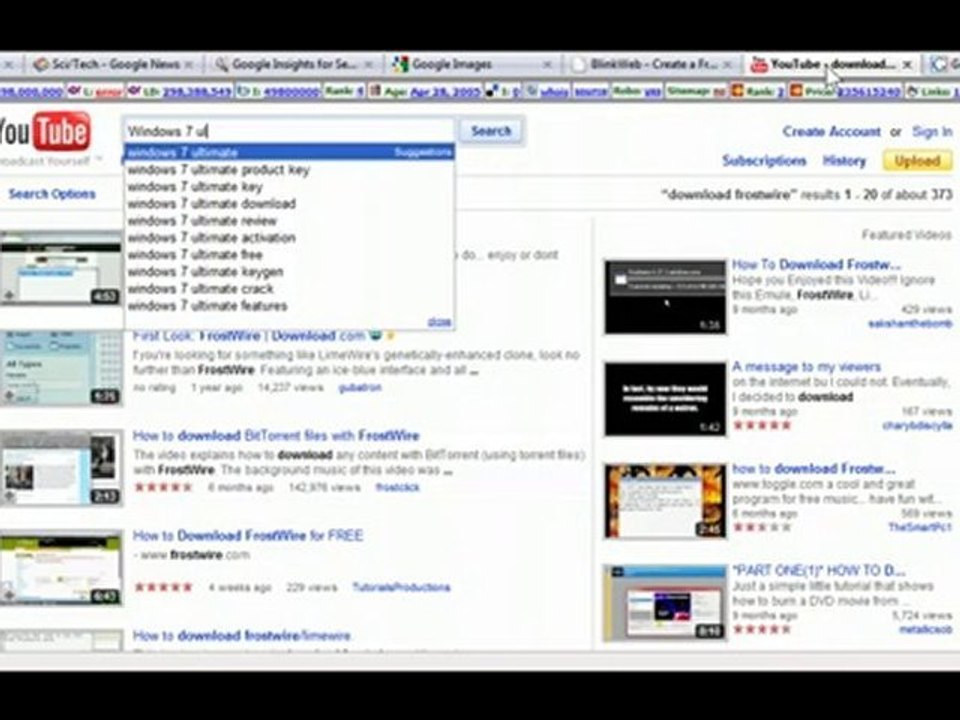Open the BlinkWeb tab

[x=651, y=64]
